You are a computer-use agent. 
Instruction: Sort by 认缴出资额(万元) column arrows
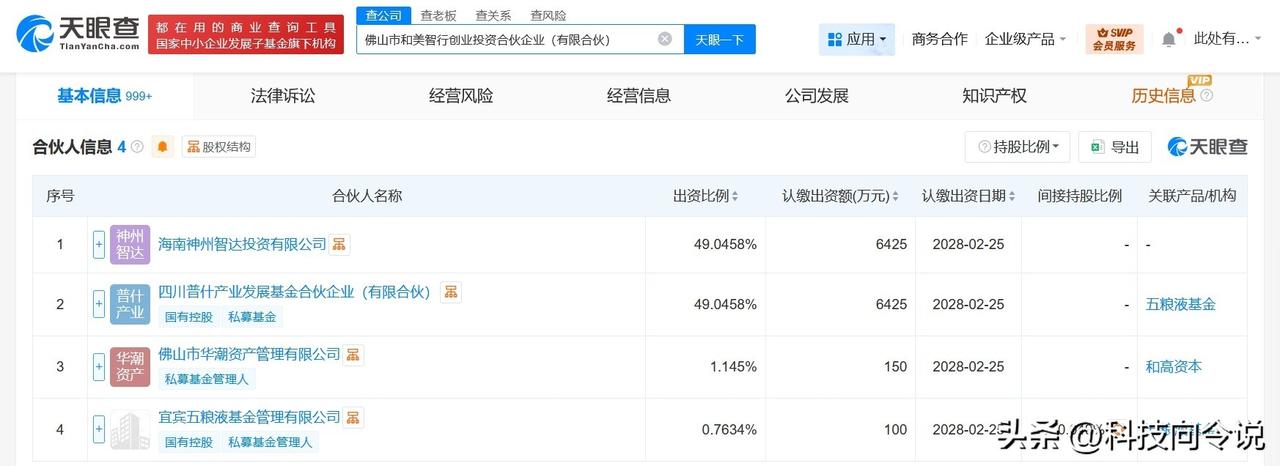coord(895,196)
